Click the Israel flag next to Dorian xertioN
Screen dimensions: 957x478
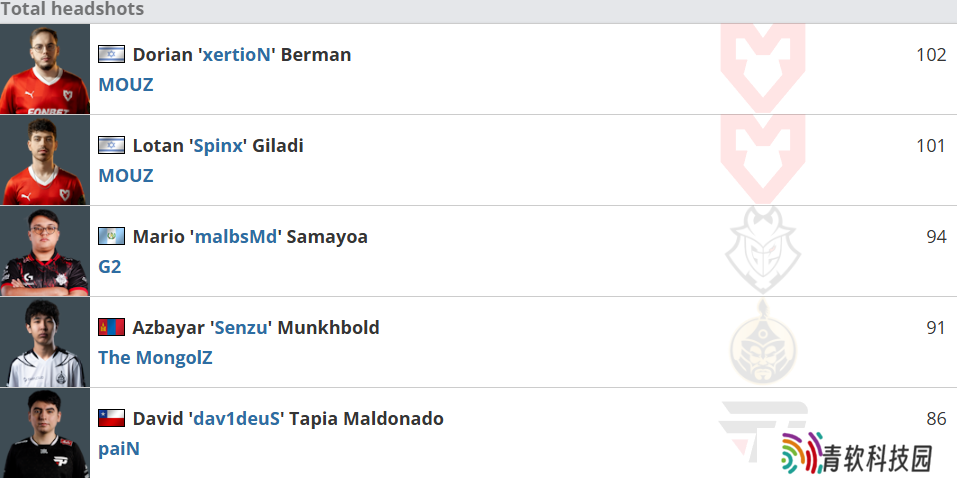tap(112, 54)
